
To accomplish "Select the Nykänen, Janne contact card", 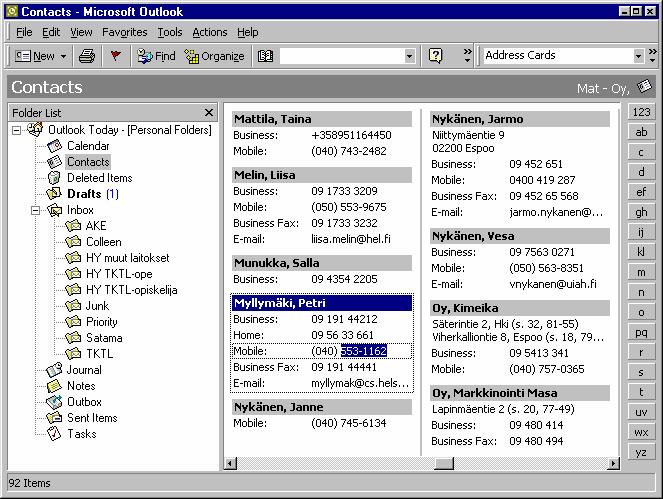I will point(321,415).
